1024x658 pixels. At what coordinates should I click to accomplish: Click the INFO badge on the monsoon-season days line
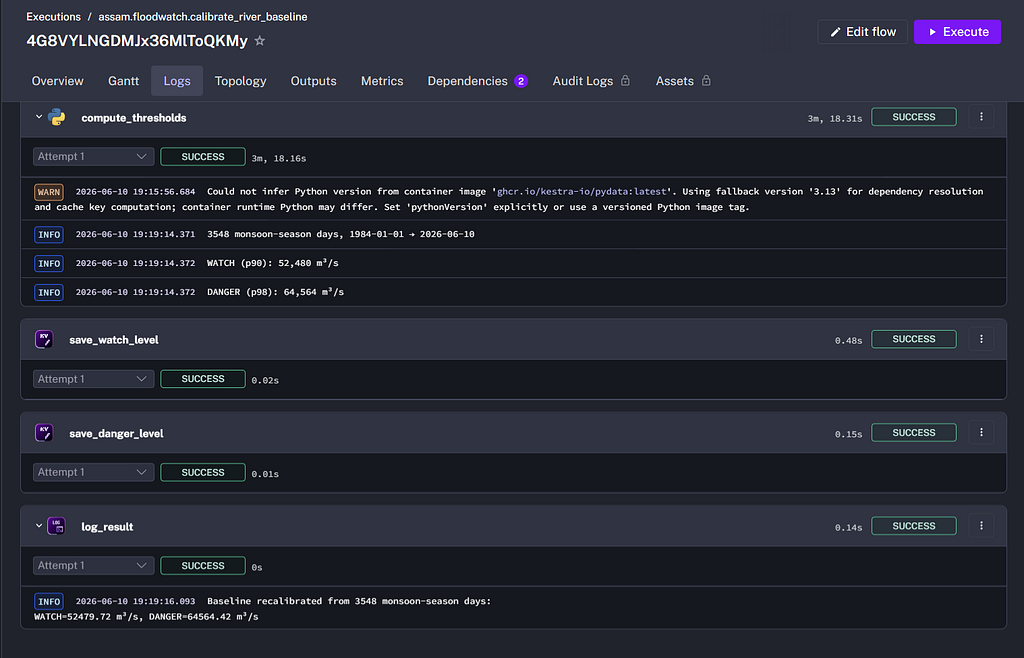[x=49, y=234]
